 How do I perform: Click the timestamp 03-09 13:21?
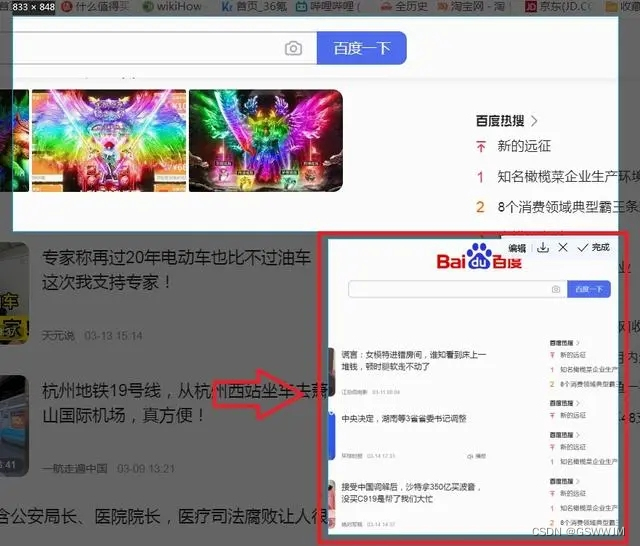146,468
